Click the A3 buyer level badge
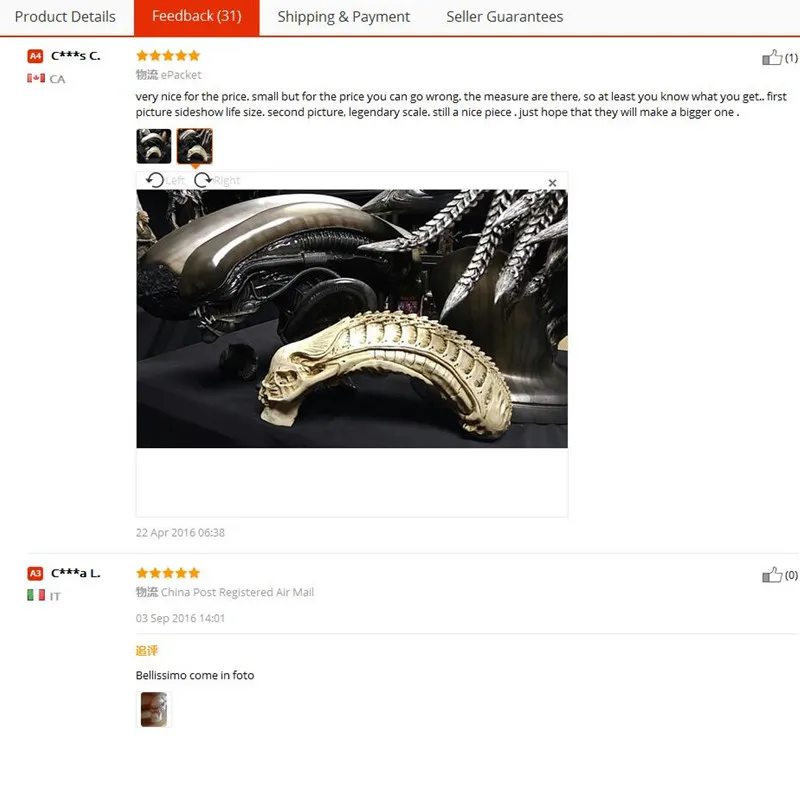 pos(35,573)
